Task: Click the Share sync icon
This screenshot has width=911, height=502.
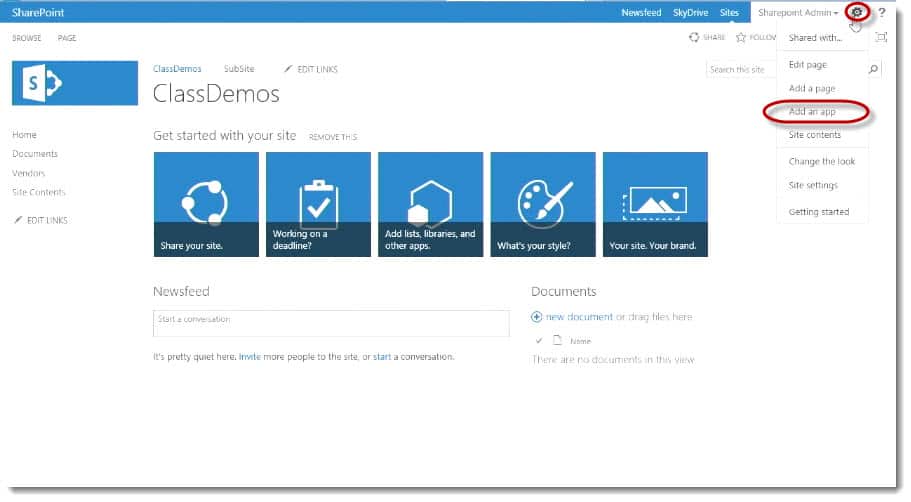Action: pos(694,37)
